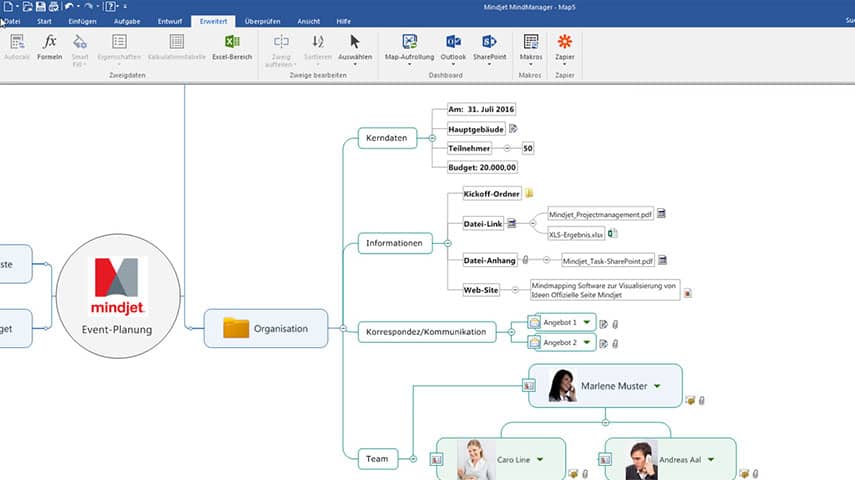
Task: Click the New document icon in quick access toolbar
Action: click(x=8, y=7)
